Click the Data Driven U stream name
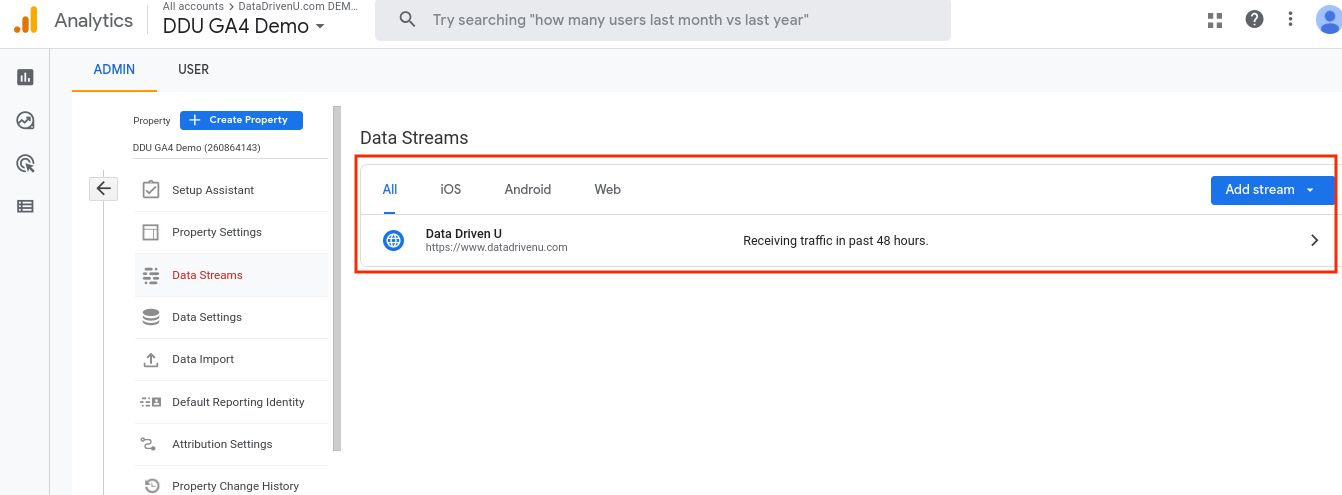 [x=464, y=234]
